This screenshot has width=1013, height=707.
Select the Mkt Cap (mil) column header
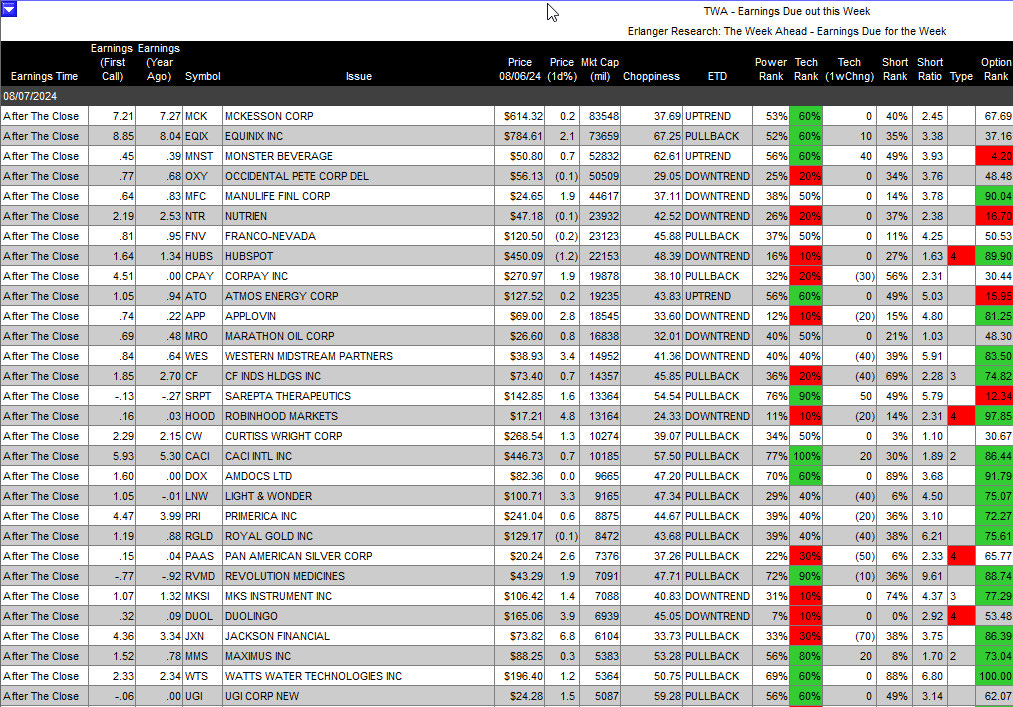[600, 69]
